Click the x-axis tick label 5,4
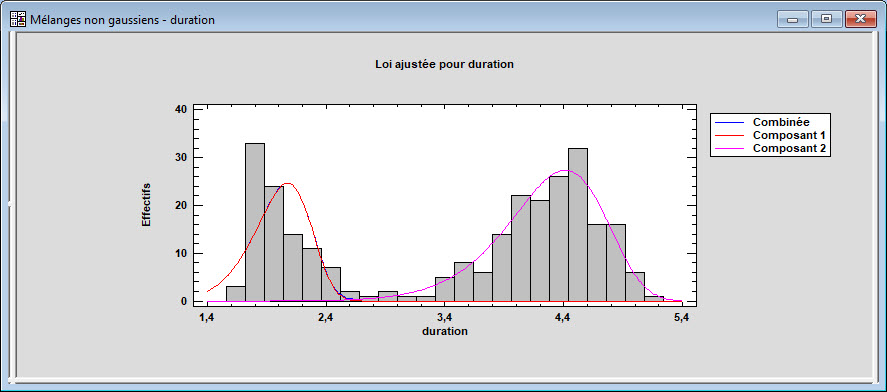Viewport: 887px width, 392px height. coord(682,318)
